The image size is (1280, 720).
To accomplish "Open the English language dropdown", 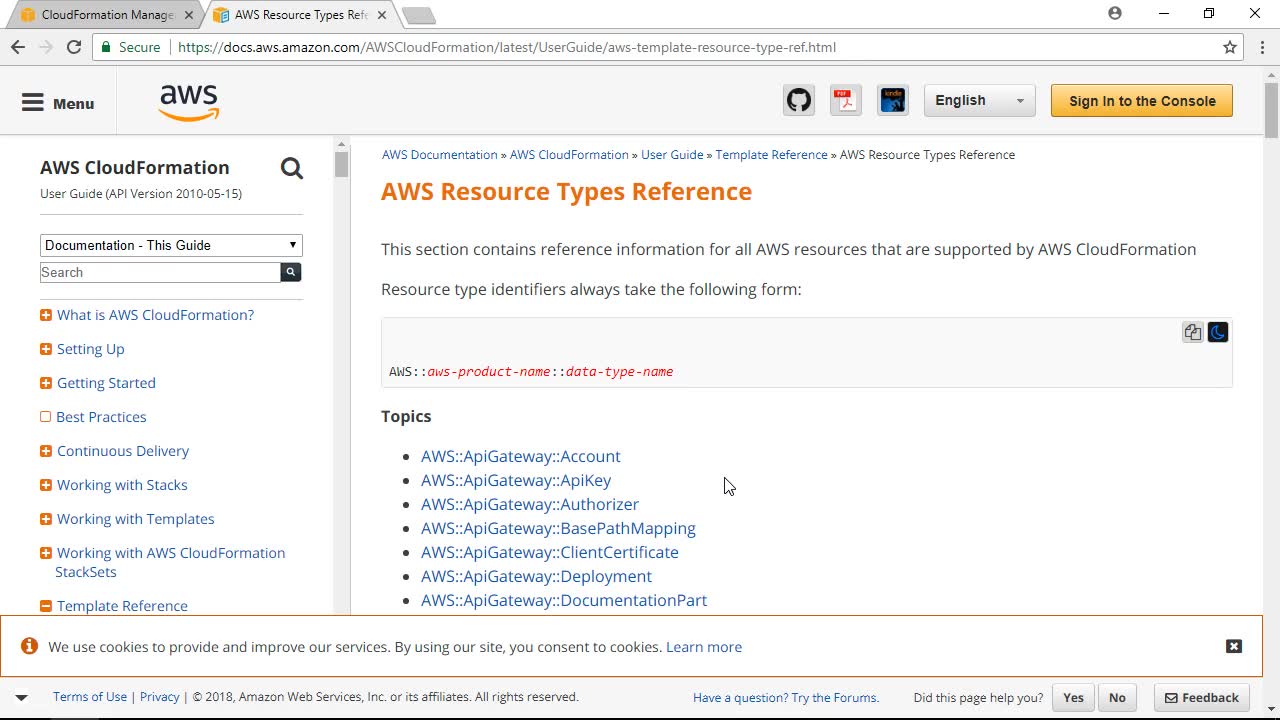I will 979,101.
